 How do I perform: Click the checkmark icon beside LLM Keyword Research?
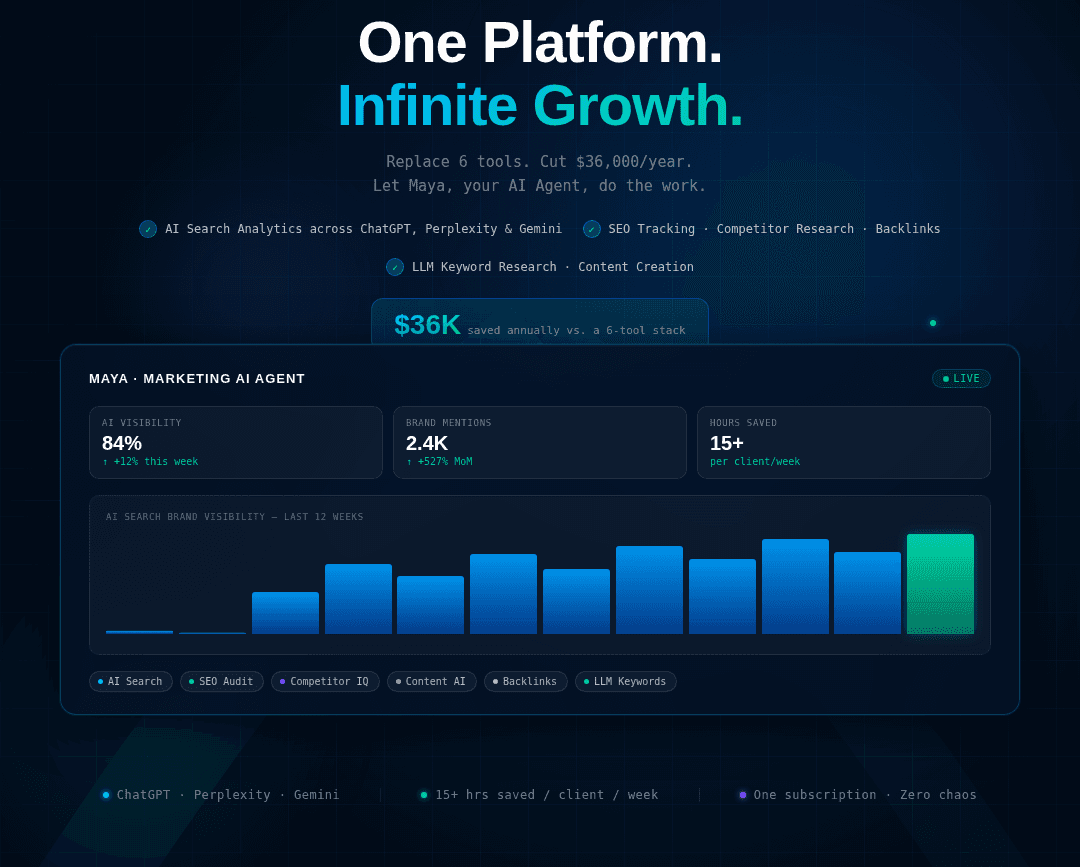point(395,267)
